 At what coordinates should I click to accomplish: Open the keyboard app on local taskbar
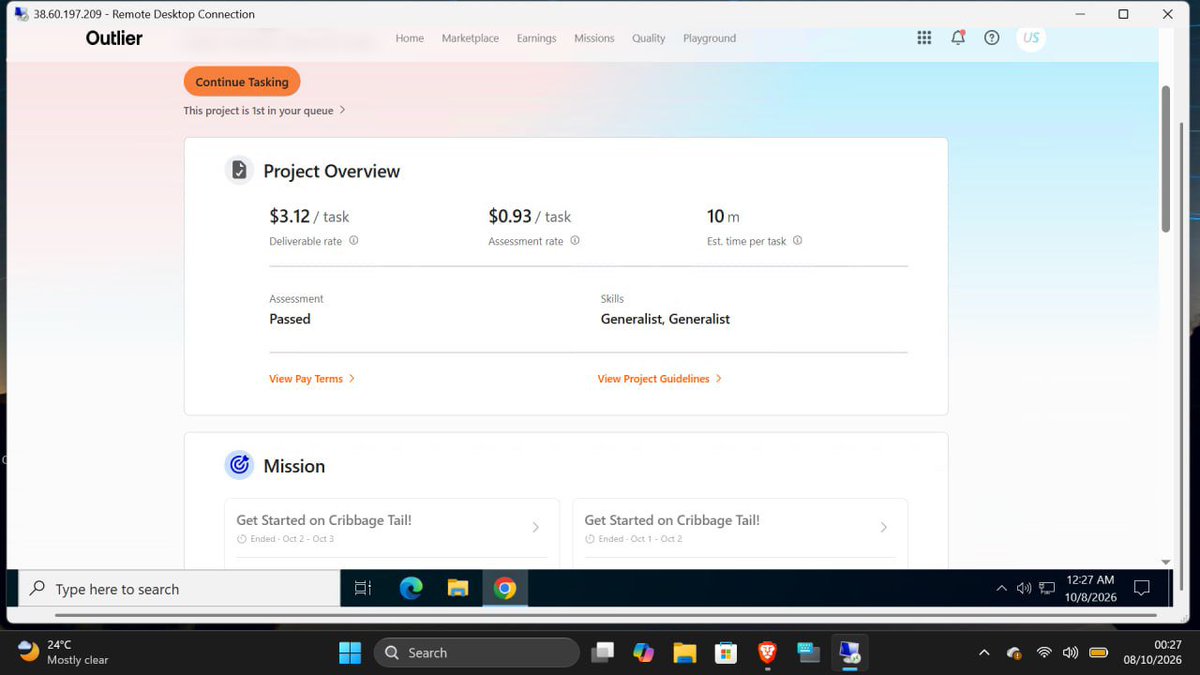click(x=808, y=653)
